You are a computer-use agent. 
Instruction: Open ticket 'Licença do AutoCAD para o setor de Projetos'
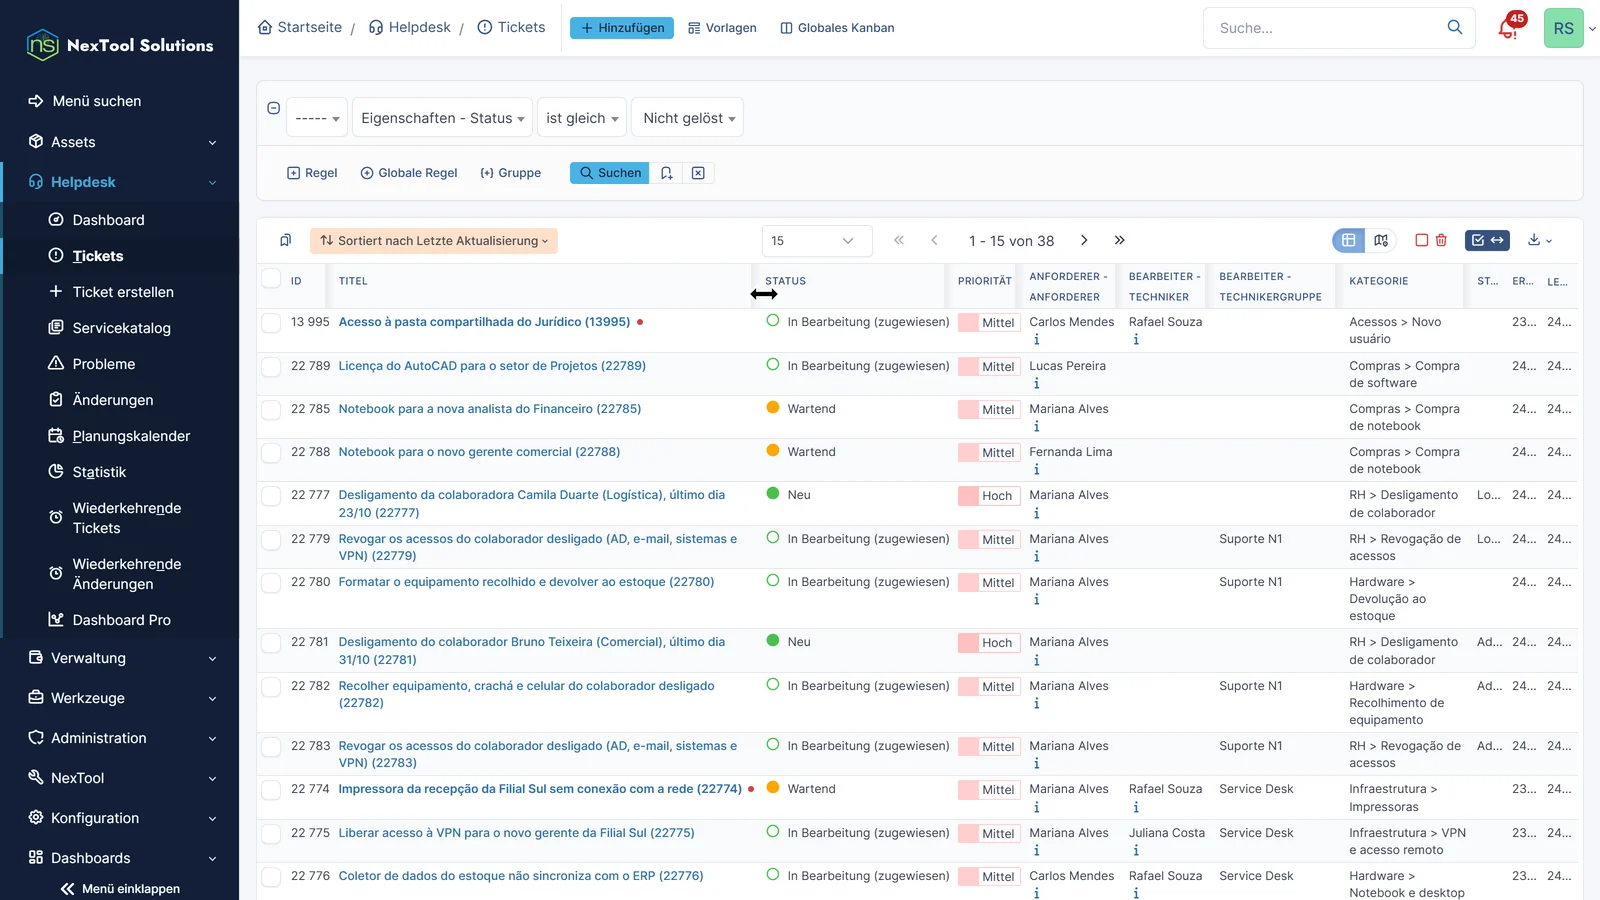click(492, 366)
